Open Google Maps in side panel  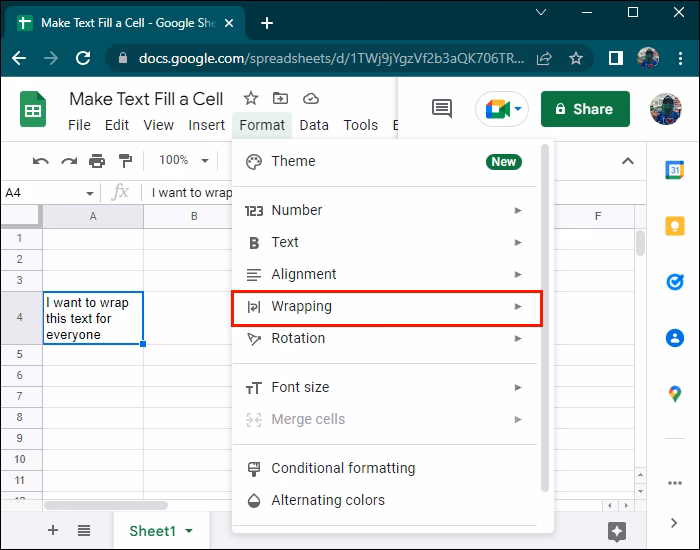pyautogui.click(x=675, y=394)
